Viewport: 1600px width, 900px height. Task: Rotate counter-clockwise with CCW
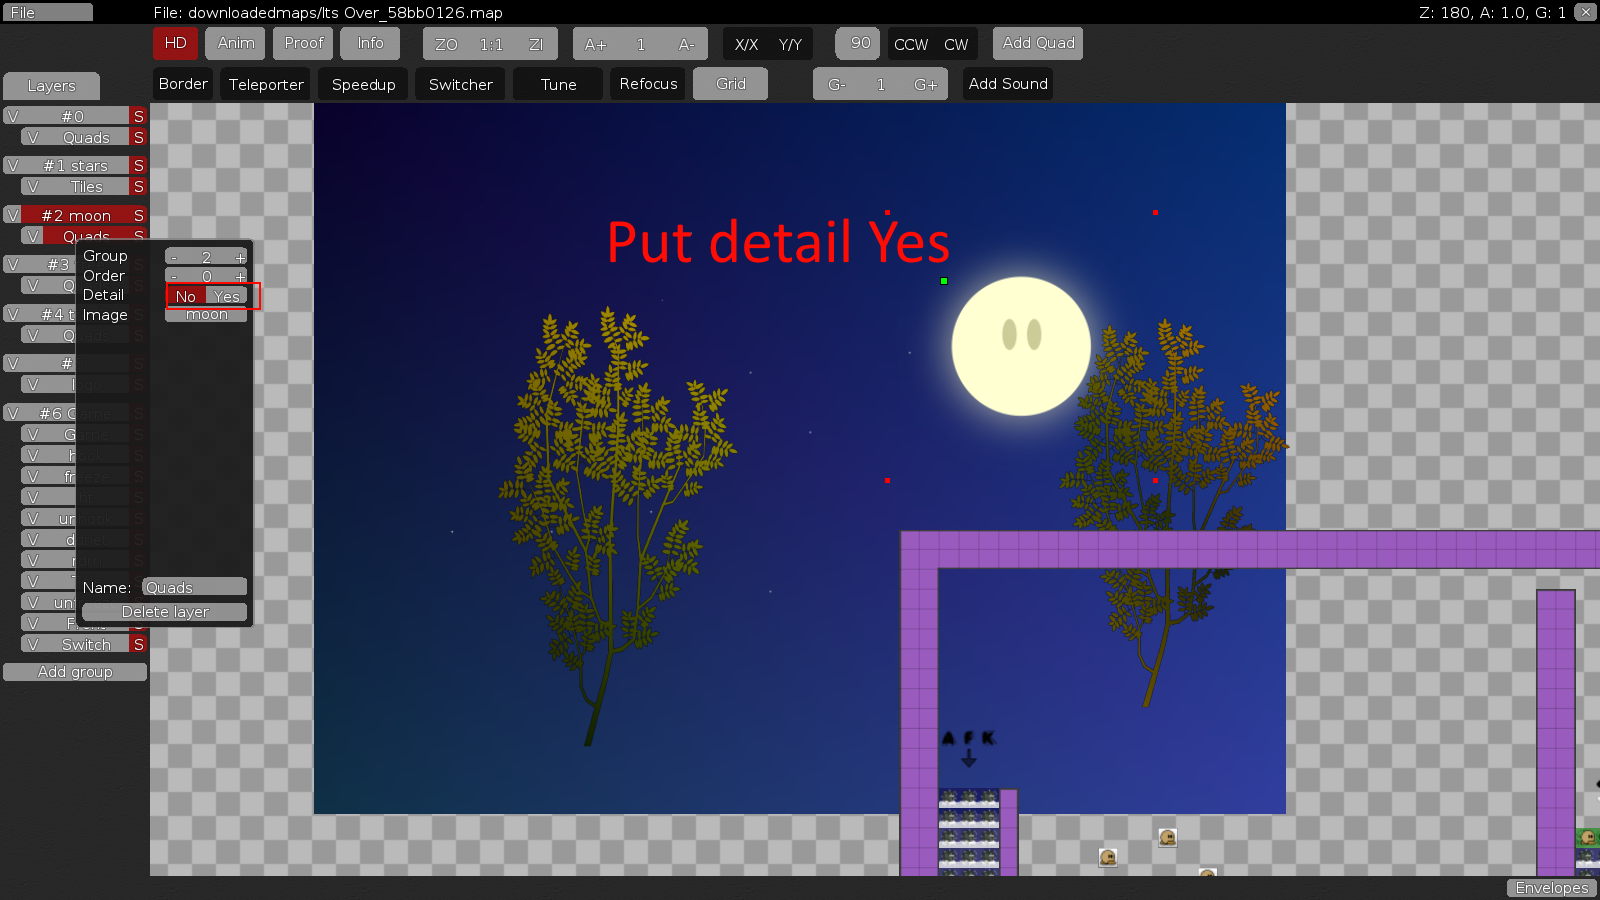[x=910, y=44]
